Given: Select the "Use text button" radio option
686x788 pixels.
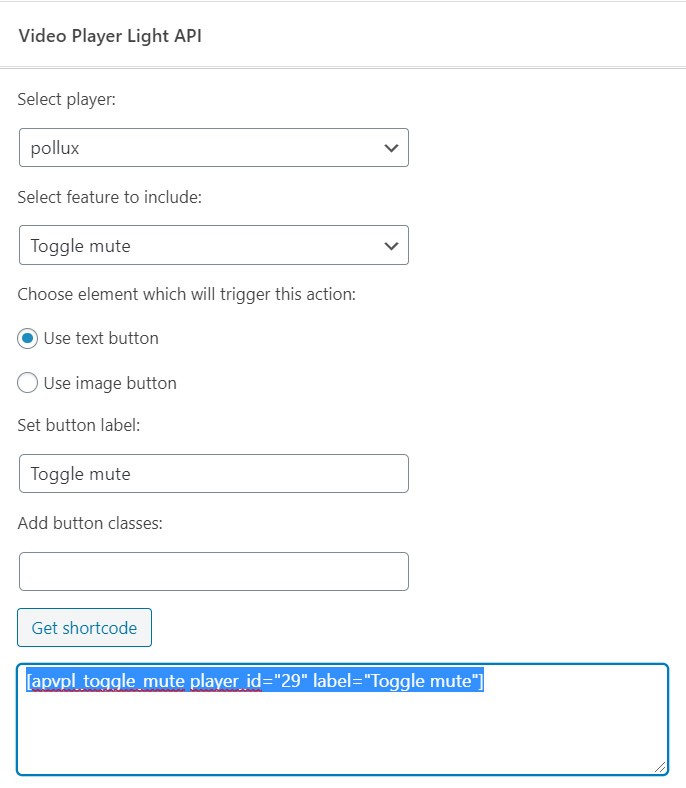Looking at the screenshot, I should [x=28, y=338].
